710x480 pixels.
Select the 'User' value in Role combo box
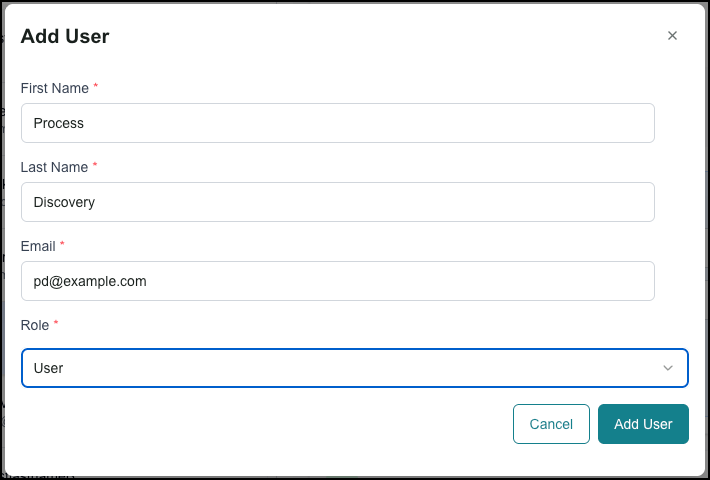[x=48, y=368]
